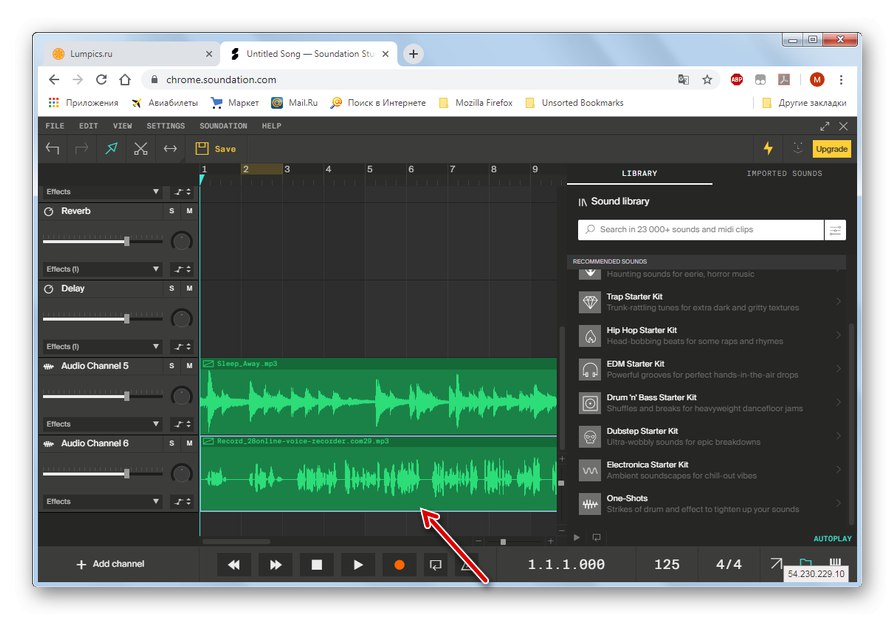Click the rewind transport button

click(234, 565)
